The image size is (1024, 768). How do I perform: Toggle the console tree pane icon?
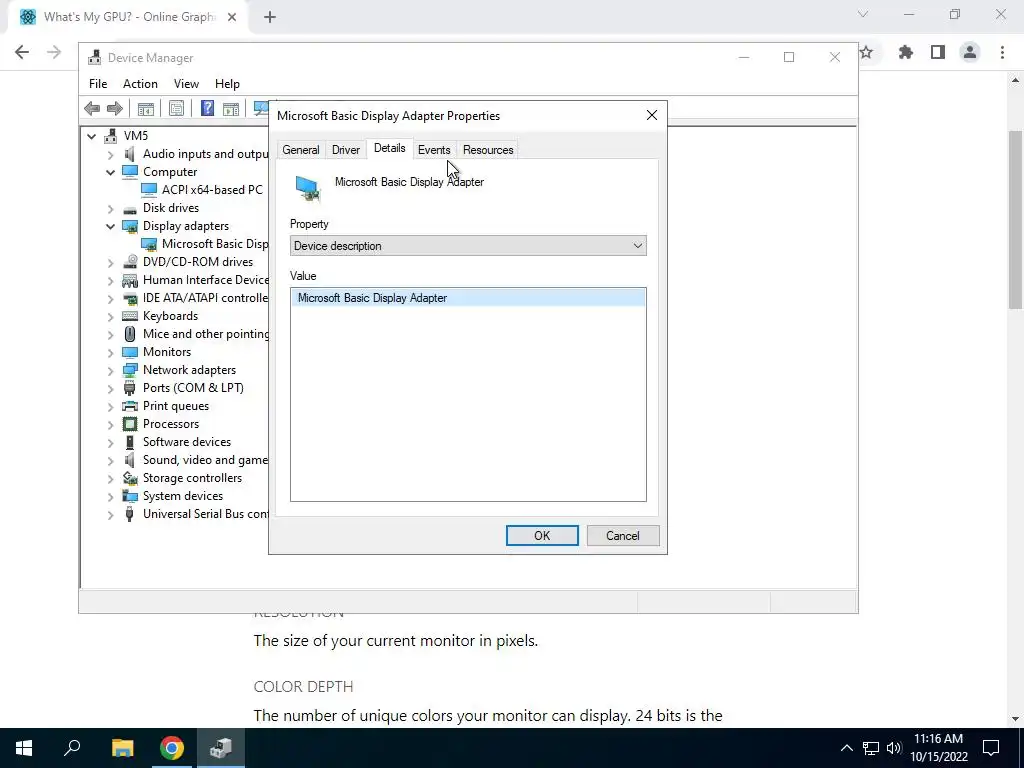point(146,108)
